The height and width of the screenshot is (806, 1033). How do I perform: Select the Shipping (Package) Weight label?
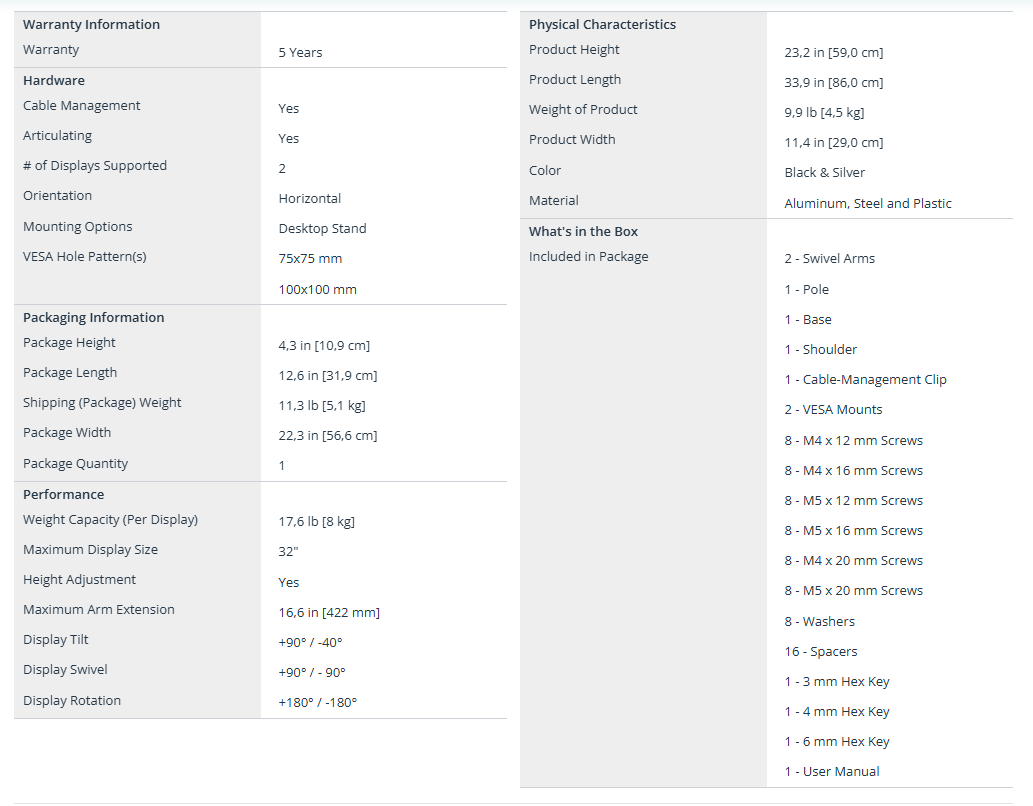click(102, 402)
